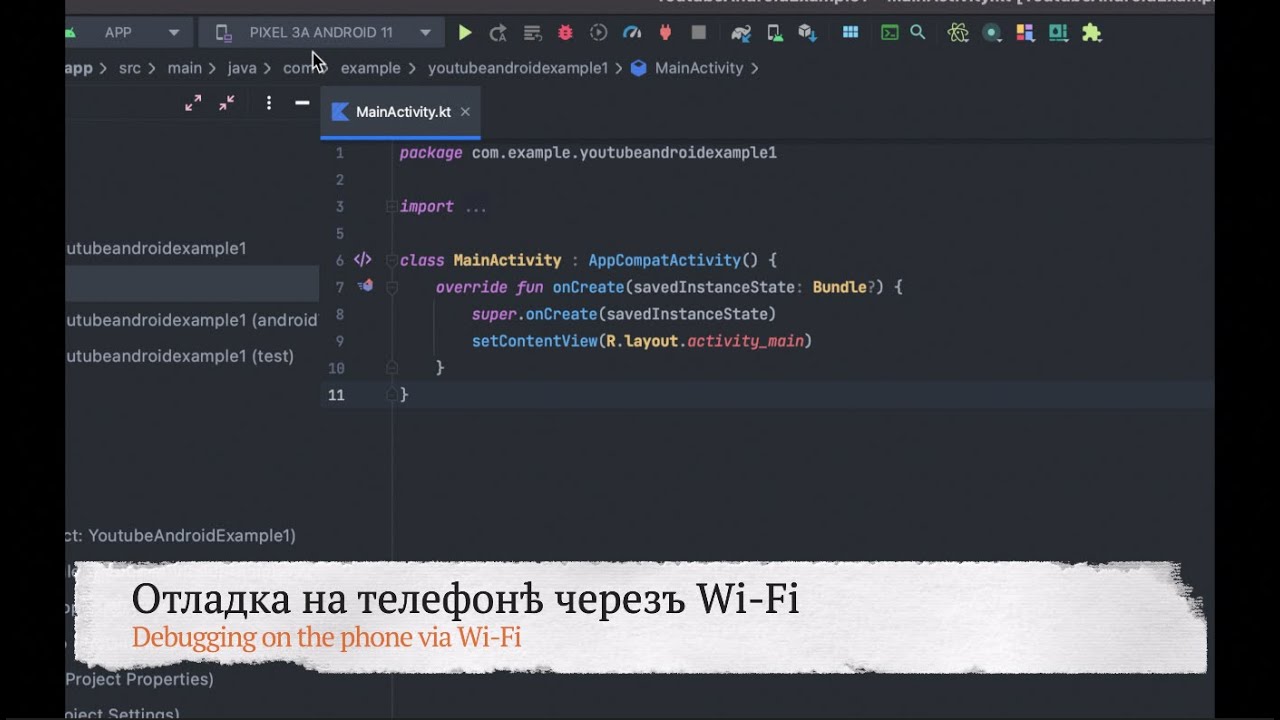Select the first youtubeandroidexample1 package row
1280x720 pixels.
click(192, 248)
